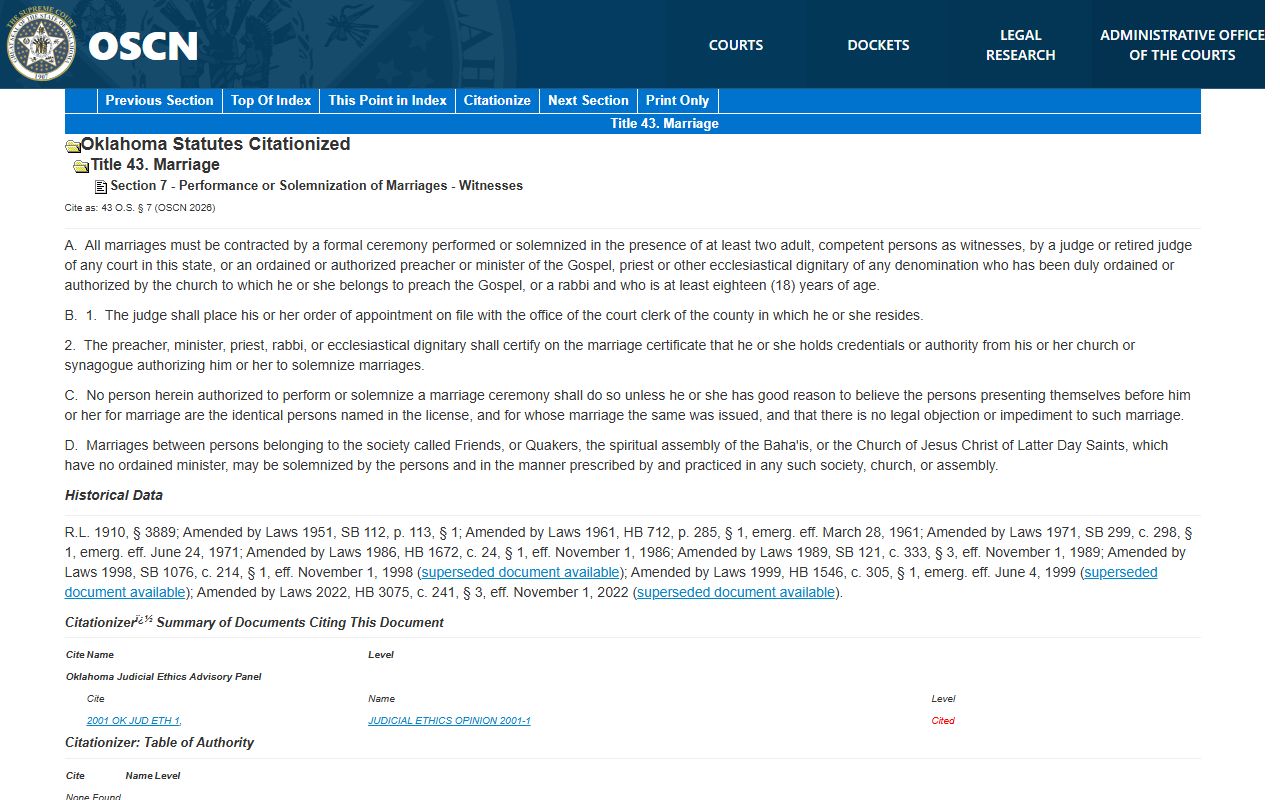
Task: Open Title 43. Marriage index entry
Action: [155, 165]
